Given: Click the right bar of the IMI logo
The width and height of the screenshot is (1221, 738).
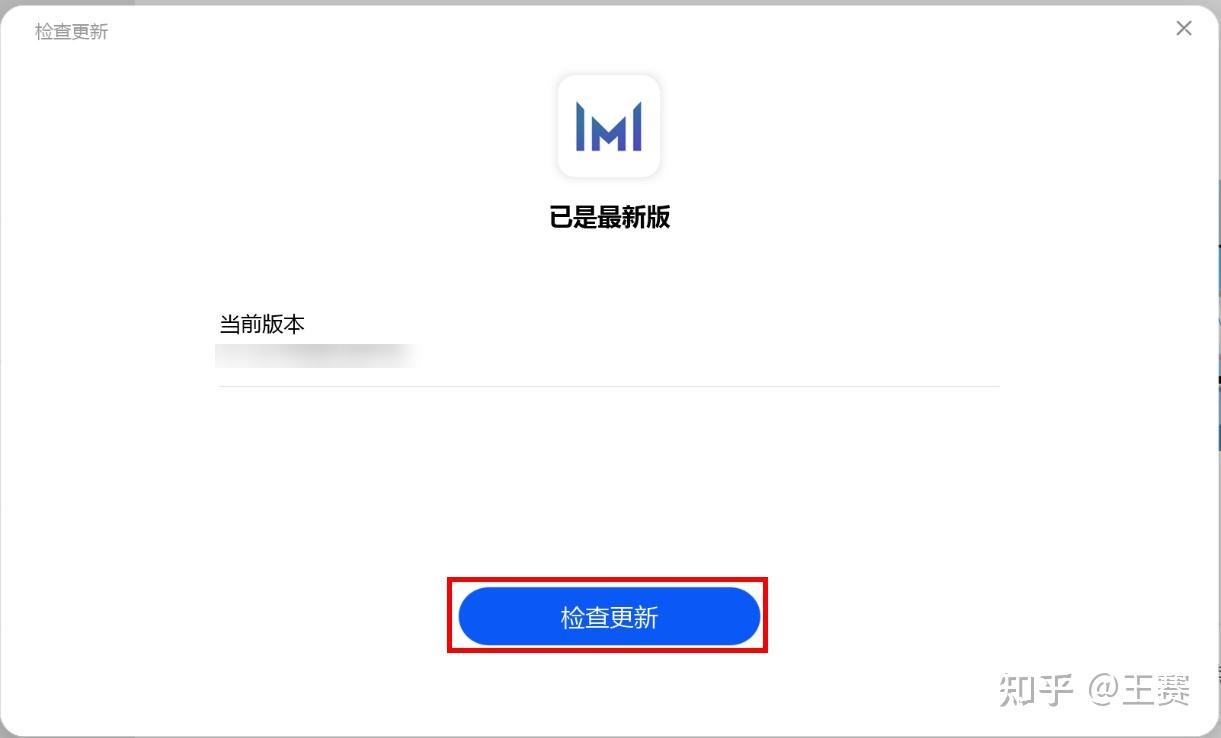Looking at the screenshot, I should click(x=637, y=126).
